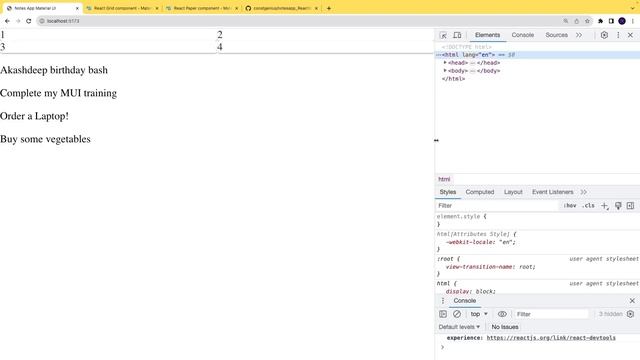The height and width of the screenshot is (360, 640).
Task: Clear the console
Action: 457,314
